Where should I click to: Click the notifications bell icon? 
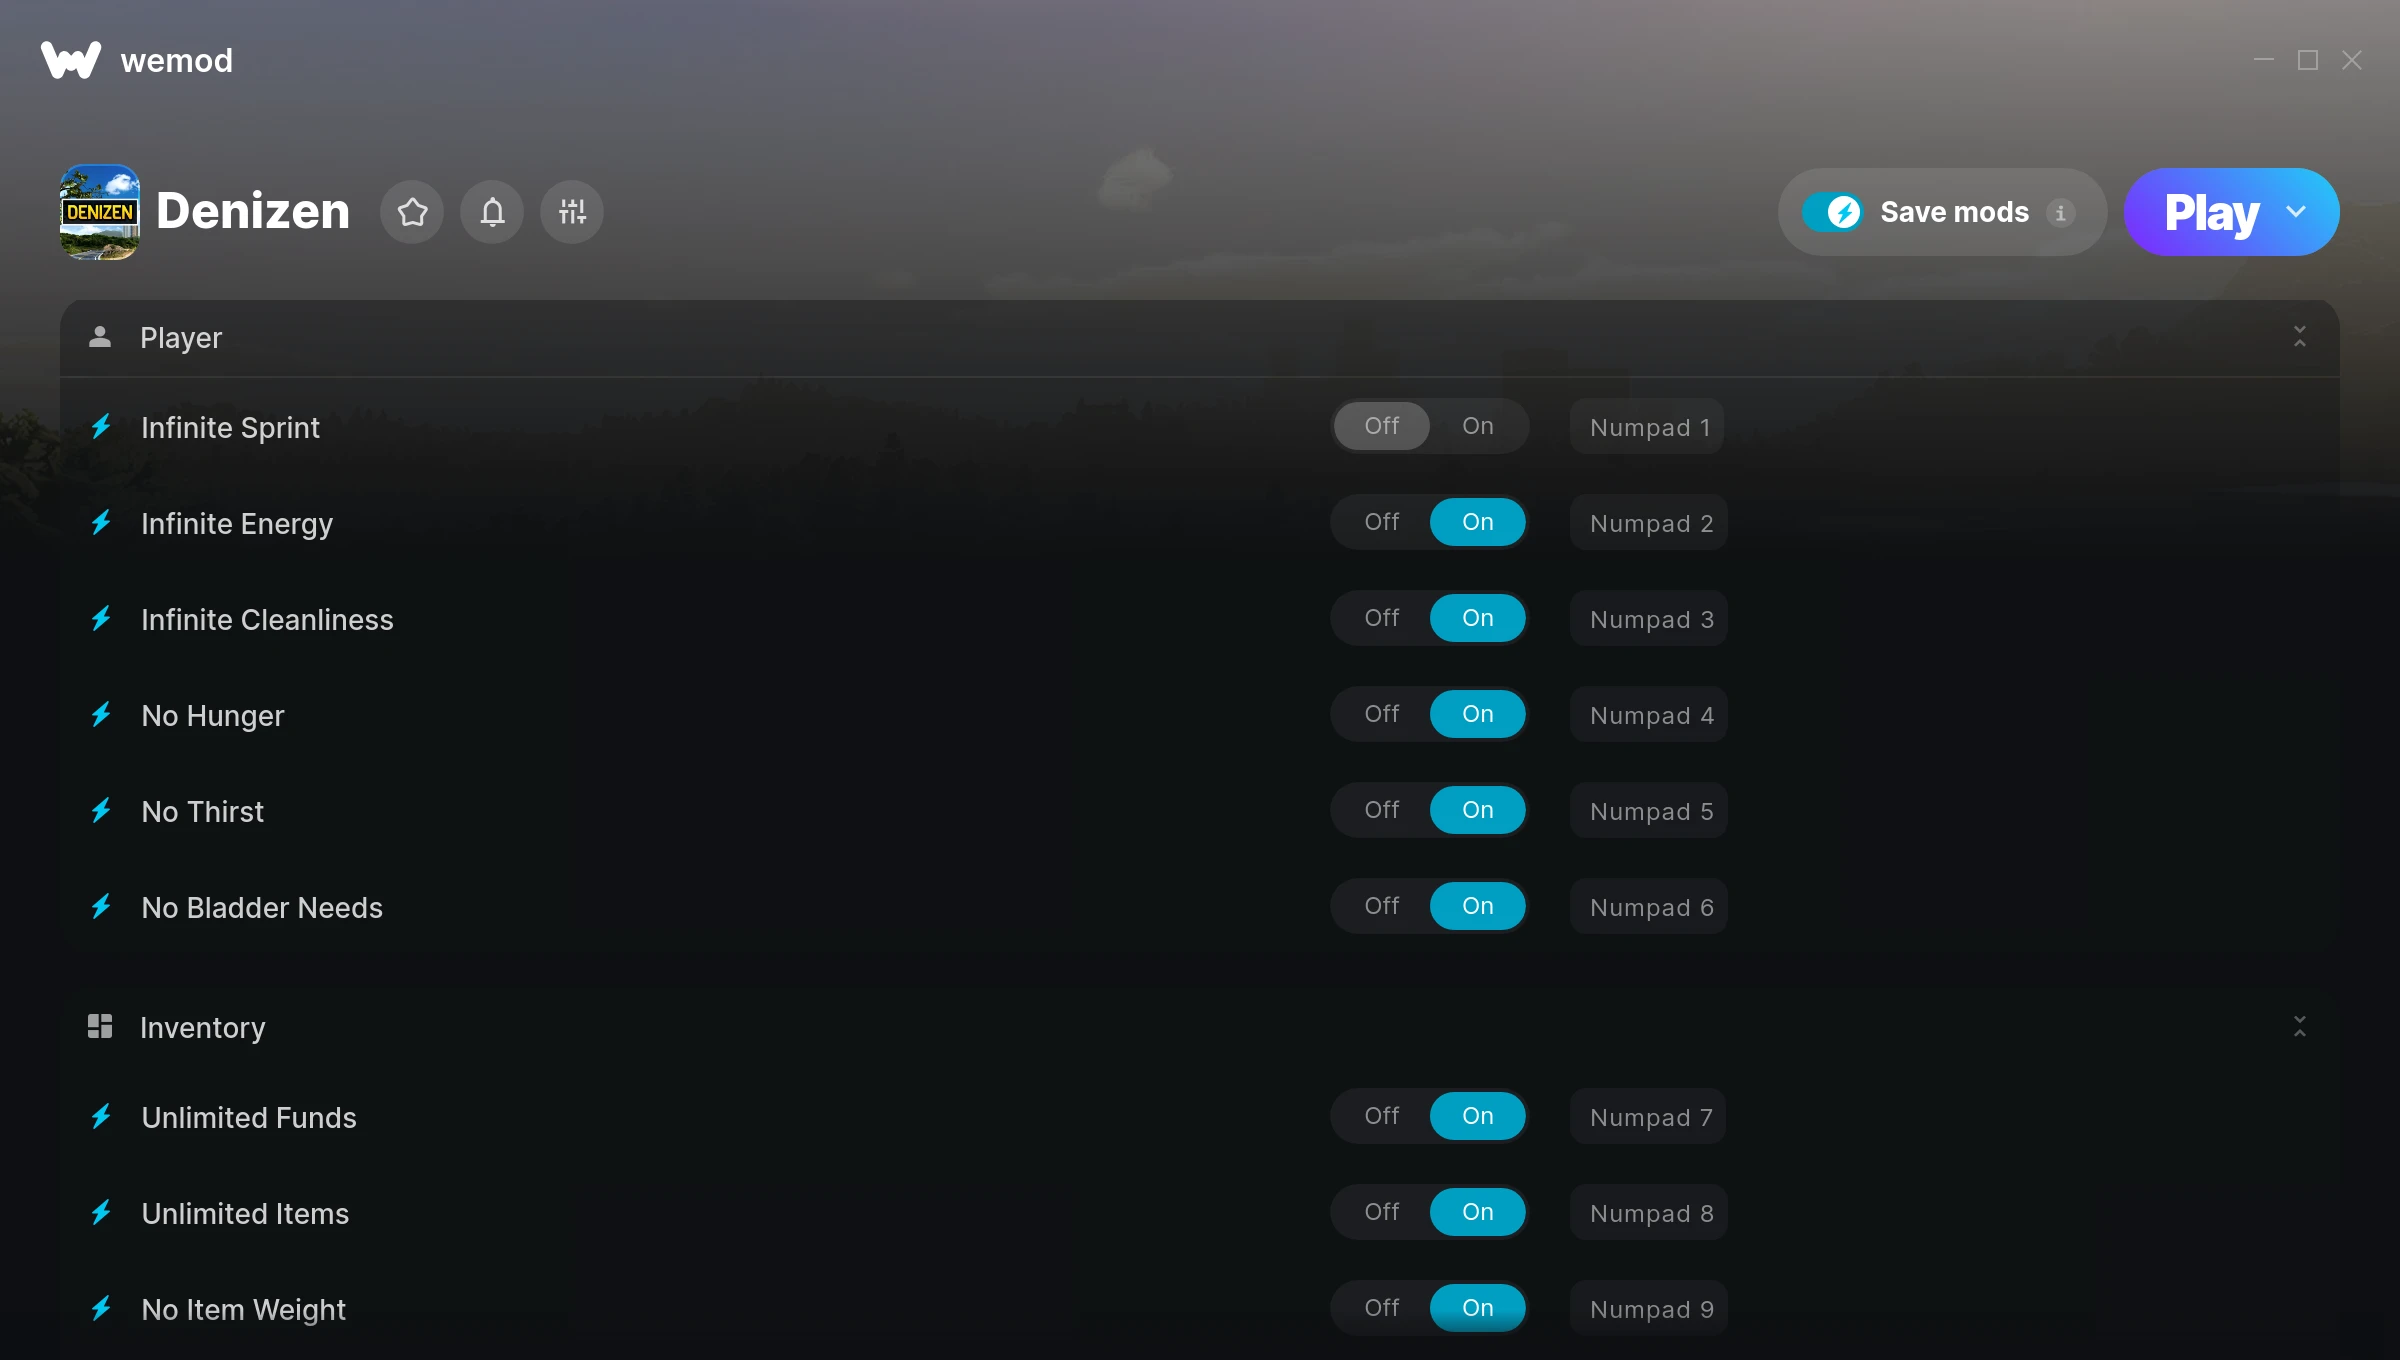pos(493,211)
